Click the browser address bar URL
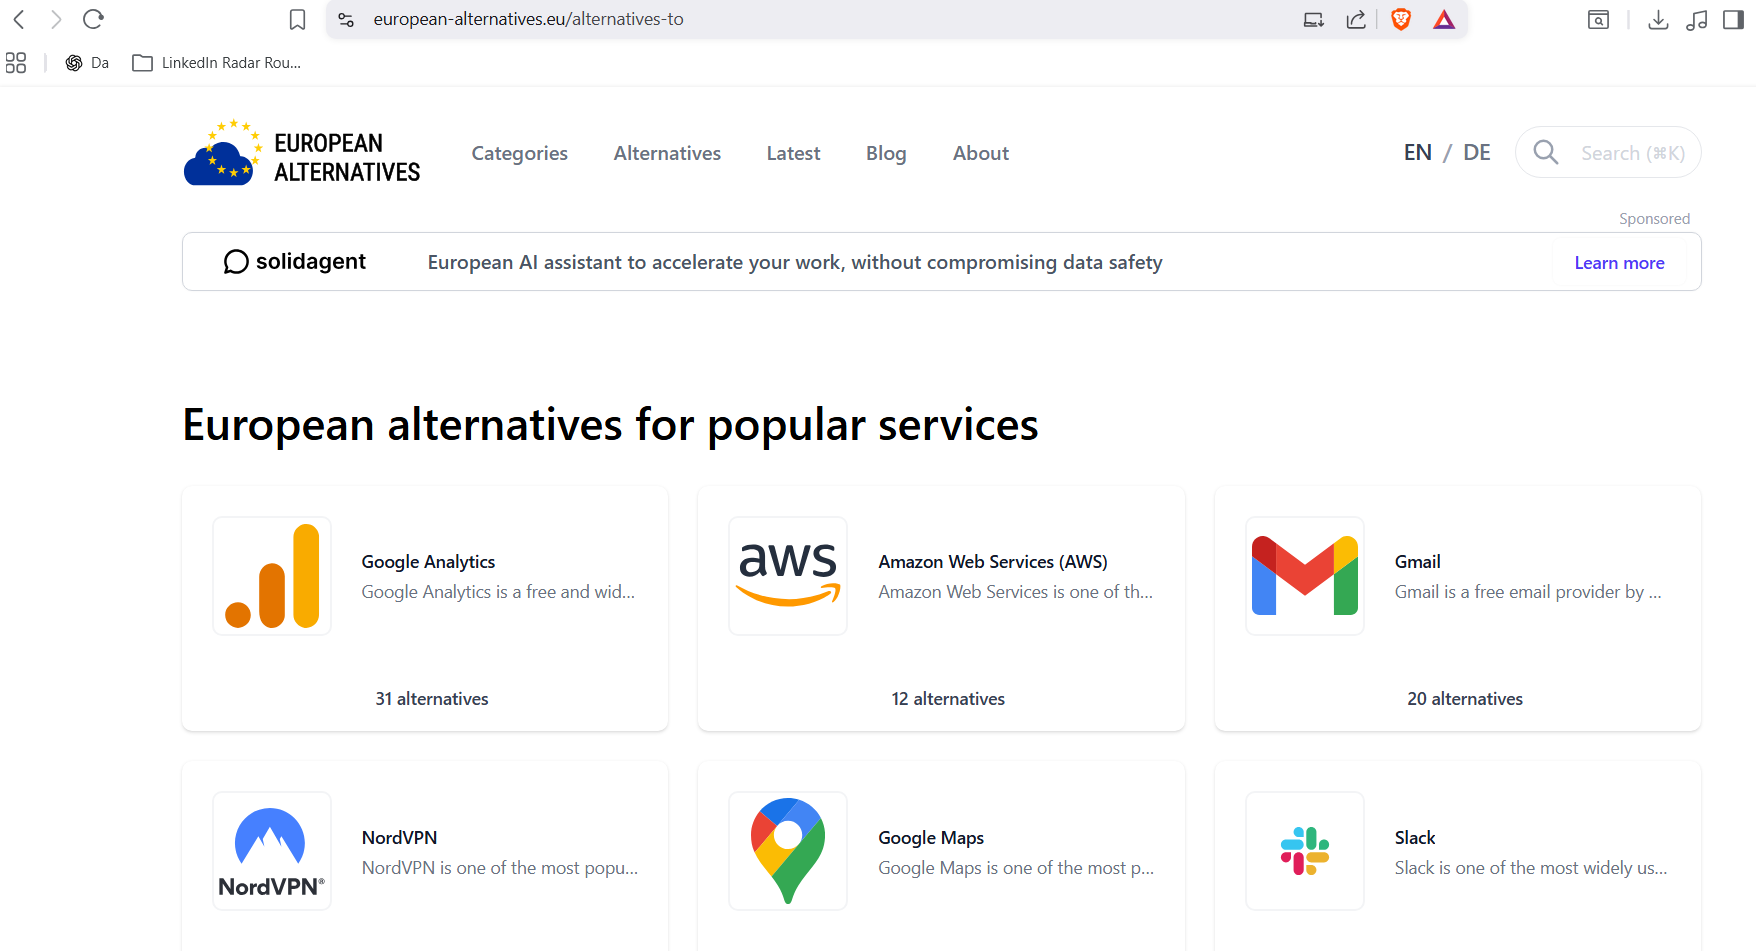 (528, 19)
